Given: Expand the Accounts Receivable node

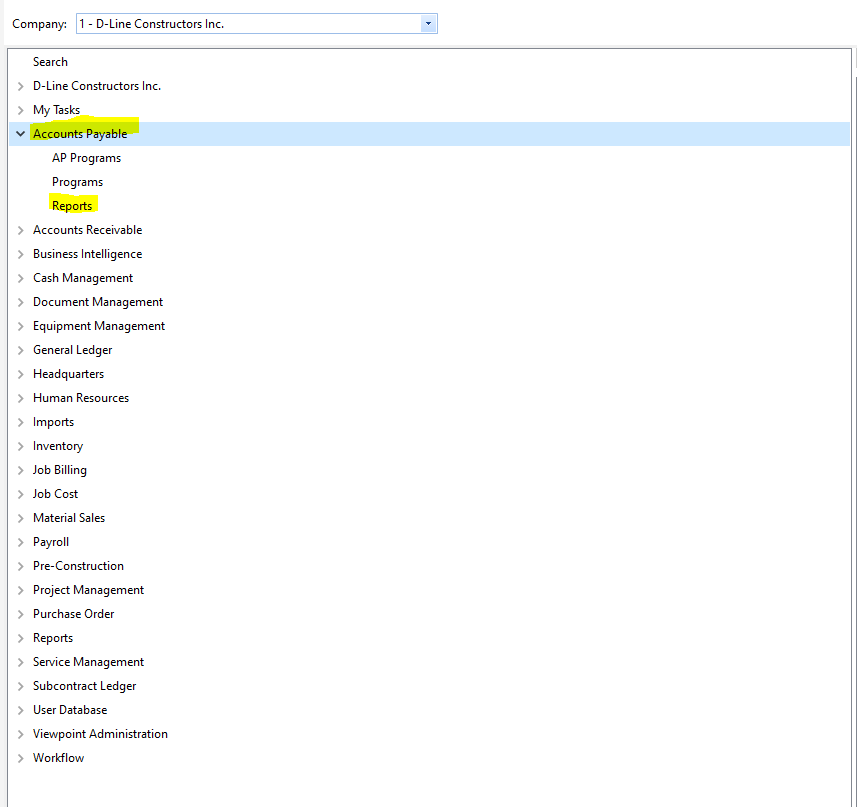Looking at the screenshot, I should [21, 231].
